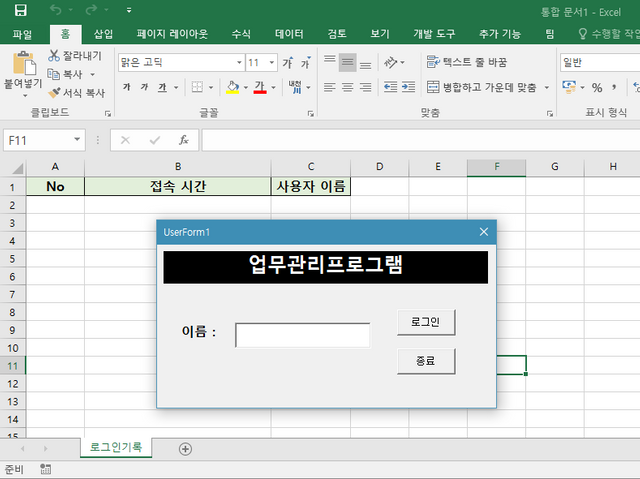This screenshot has width=640, height=479.
Task: Close the UserForm1 dialog
Action: 484,232
